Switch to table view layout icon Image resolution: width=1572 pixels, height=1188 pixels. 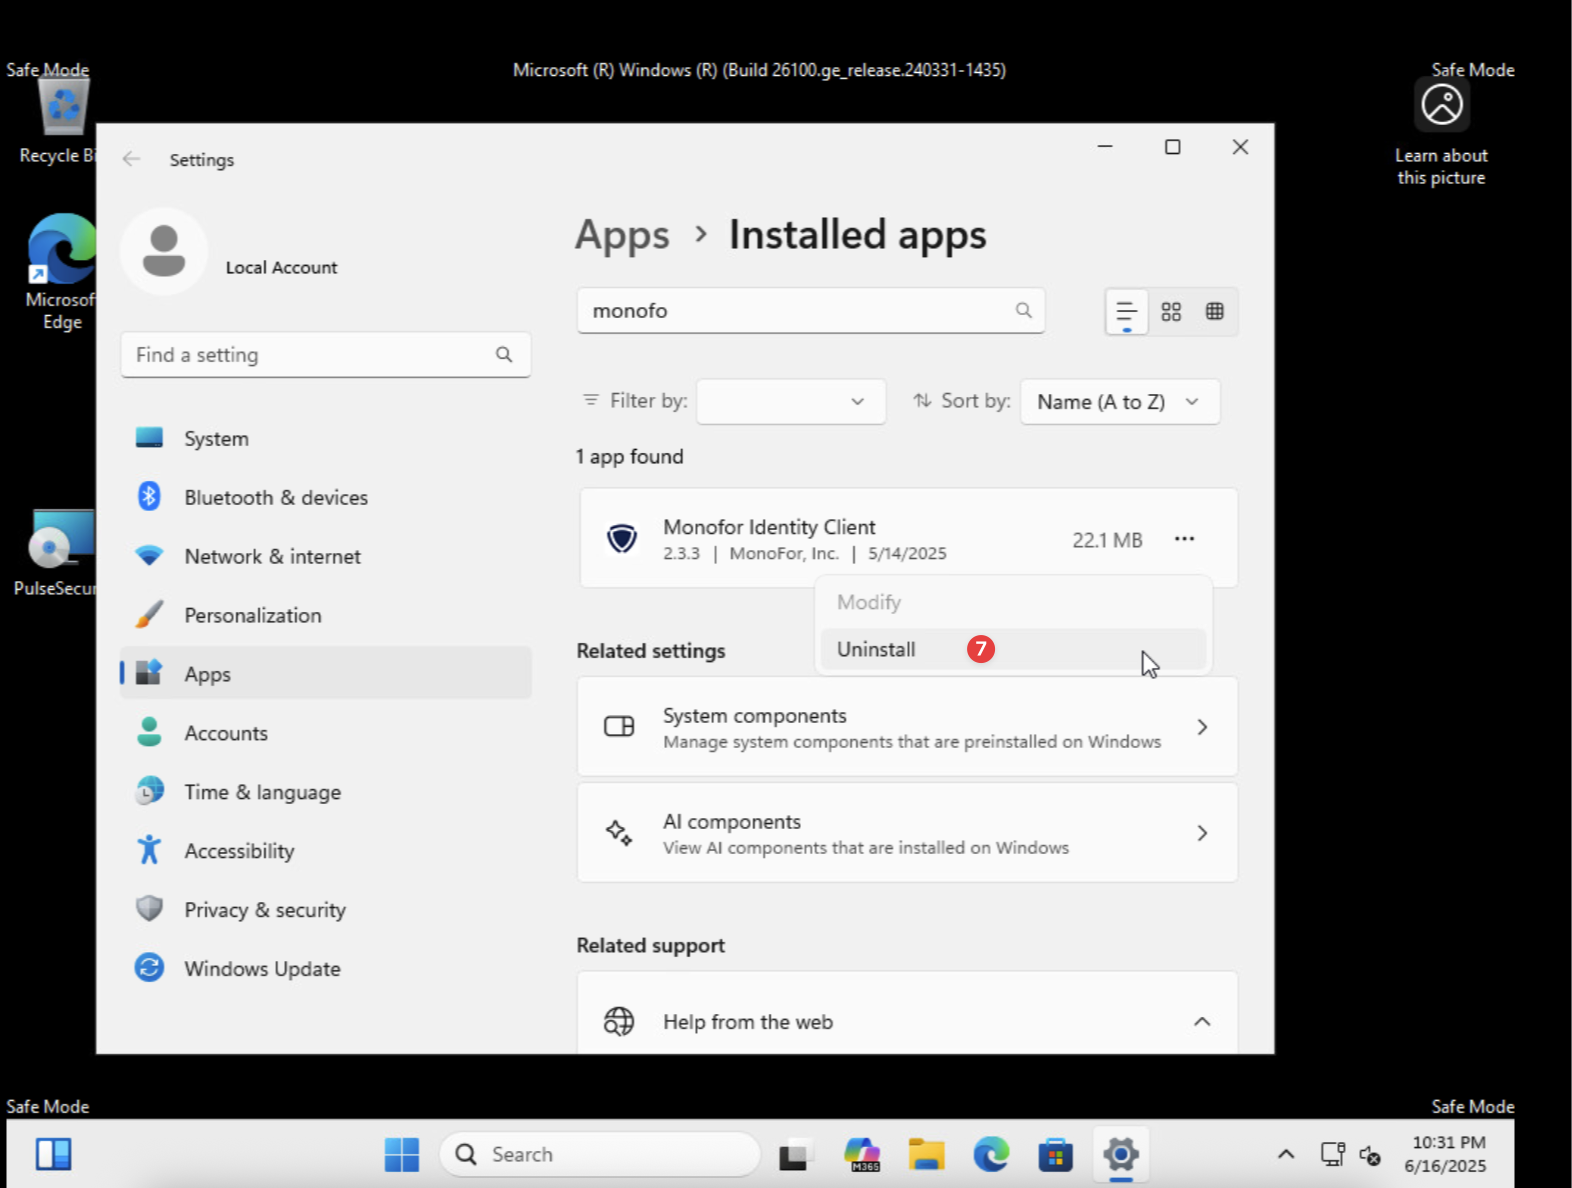tap(1214, 312)
